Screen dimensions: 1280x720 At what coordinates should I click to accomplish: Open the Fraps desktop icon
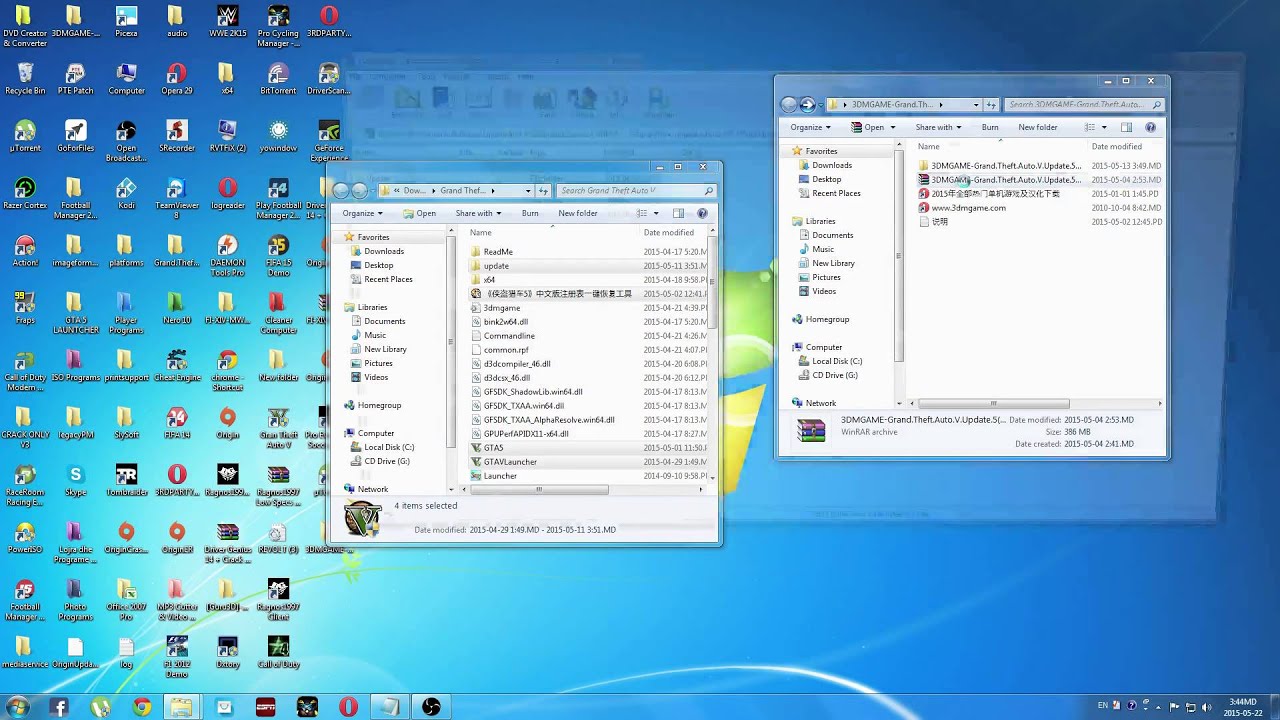tap(25, 308)
